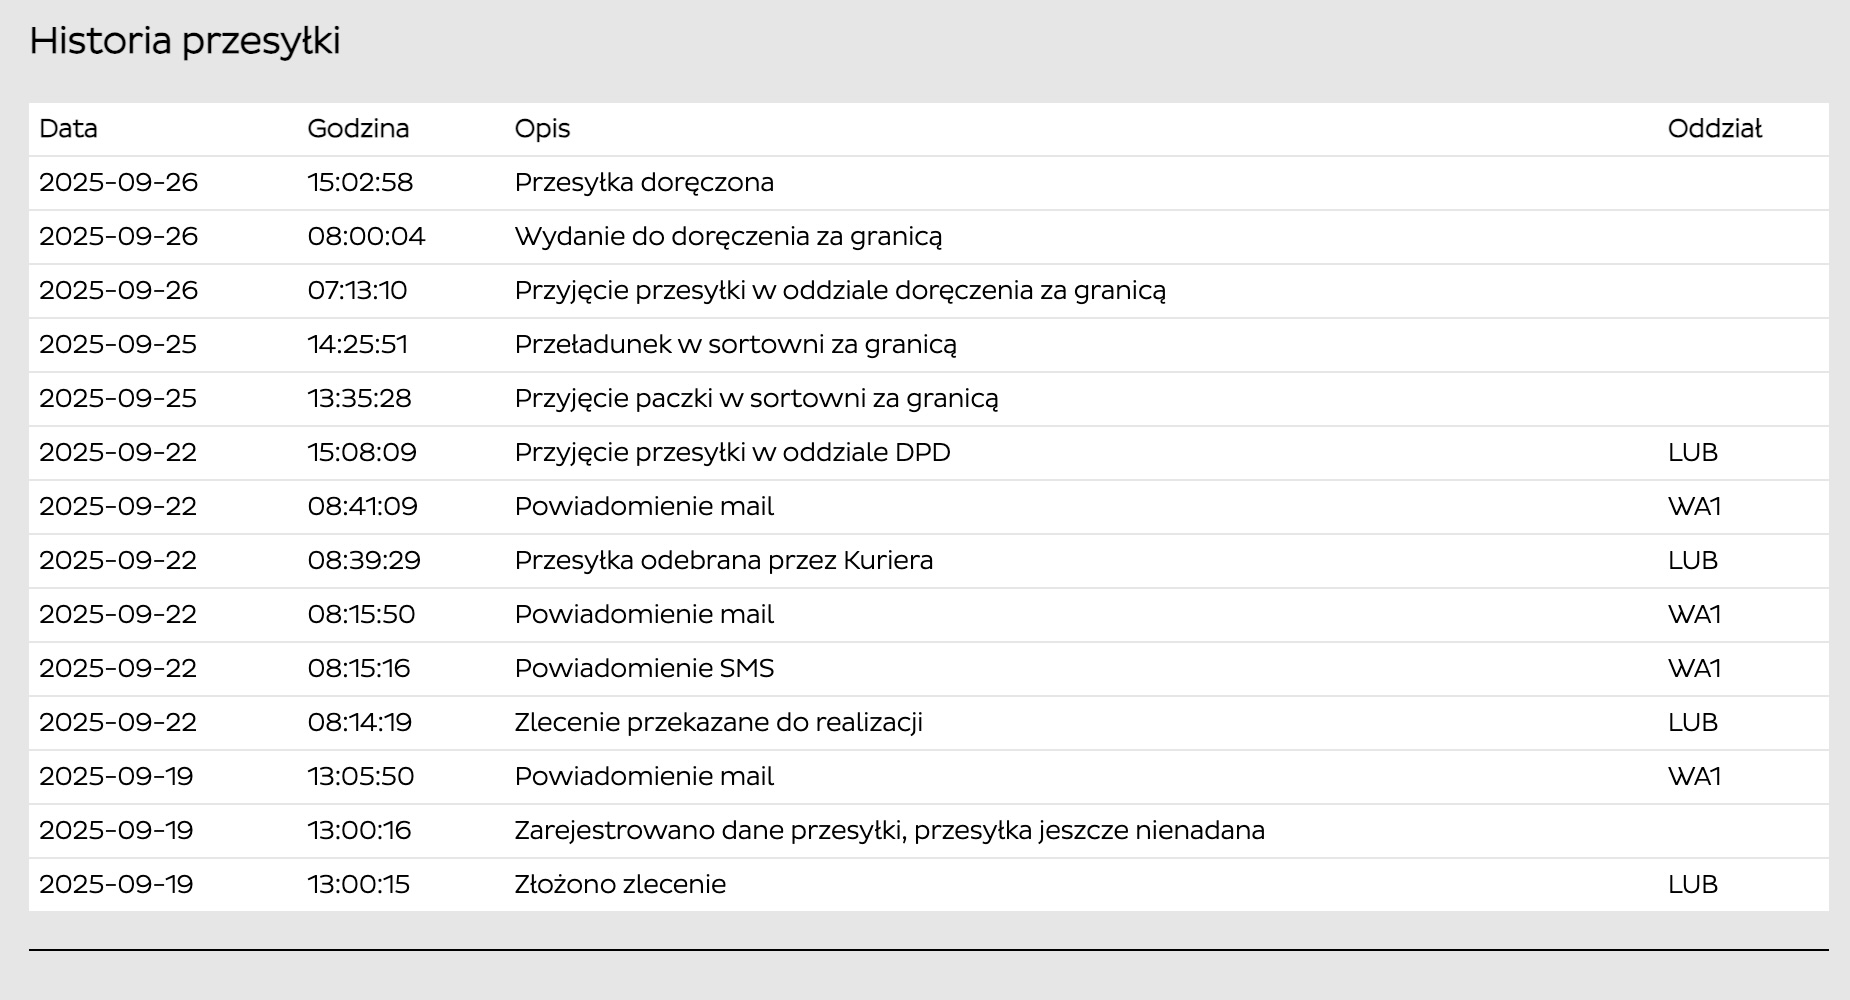Click the 15:02:58 delivery timestamp

pyautogui.click(x=360, y=183)
